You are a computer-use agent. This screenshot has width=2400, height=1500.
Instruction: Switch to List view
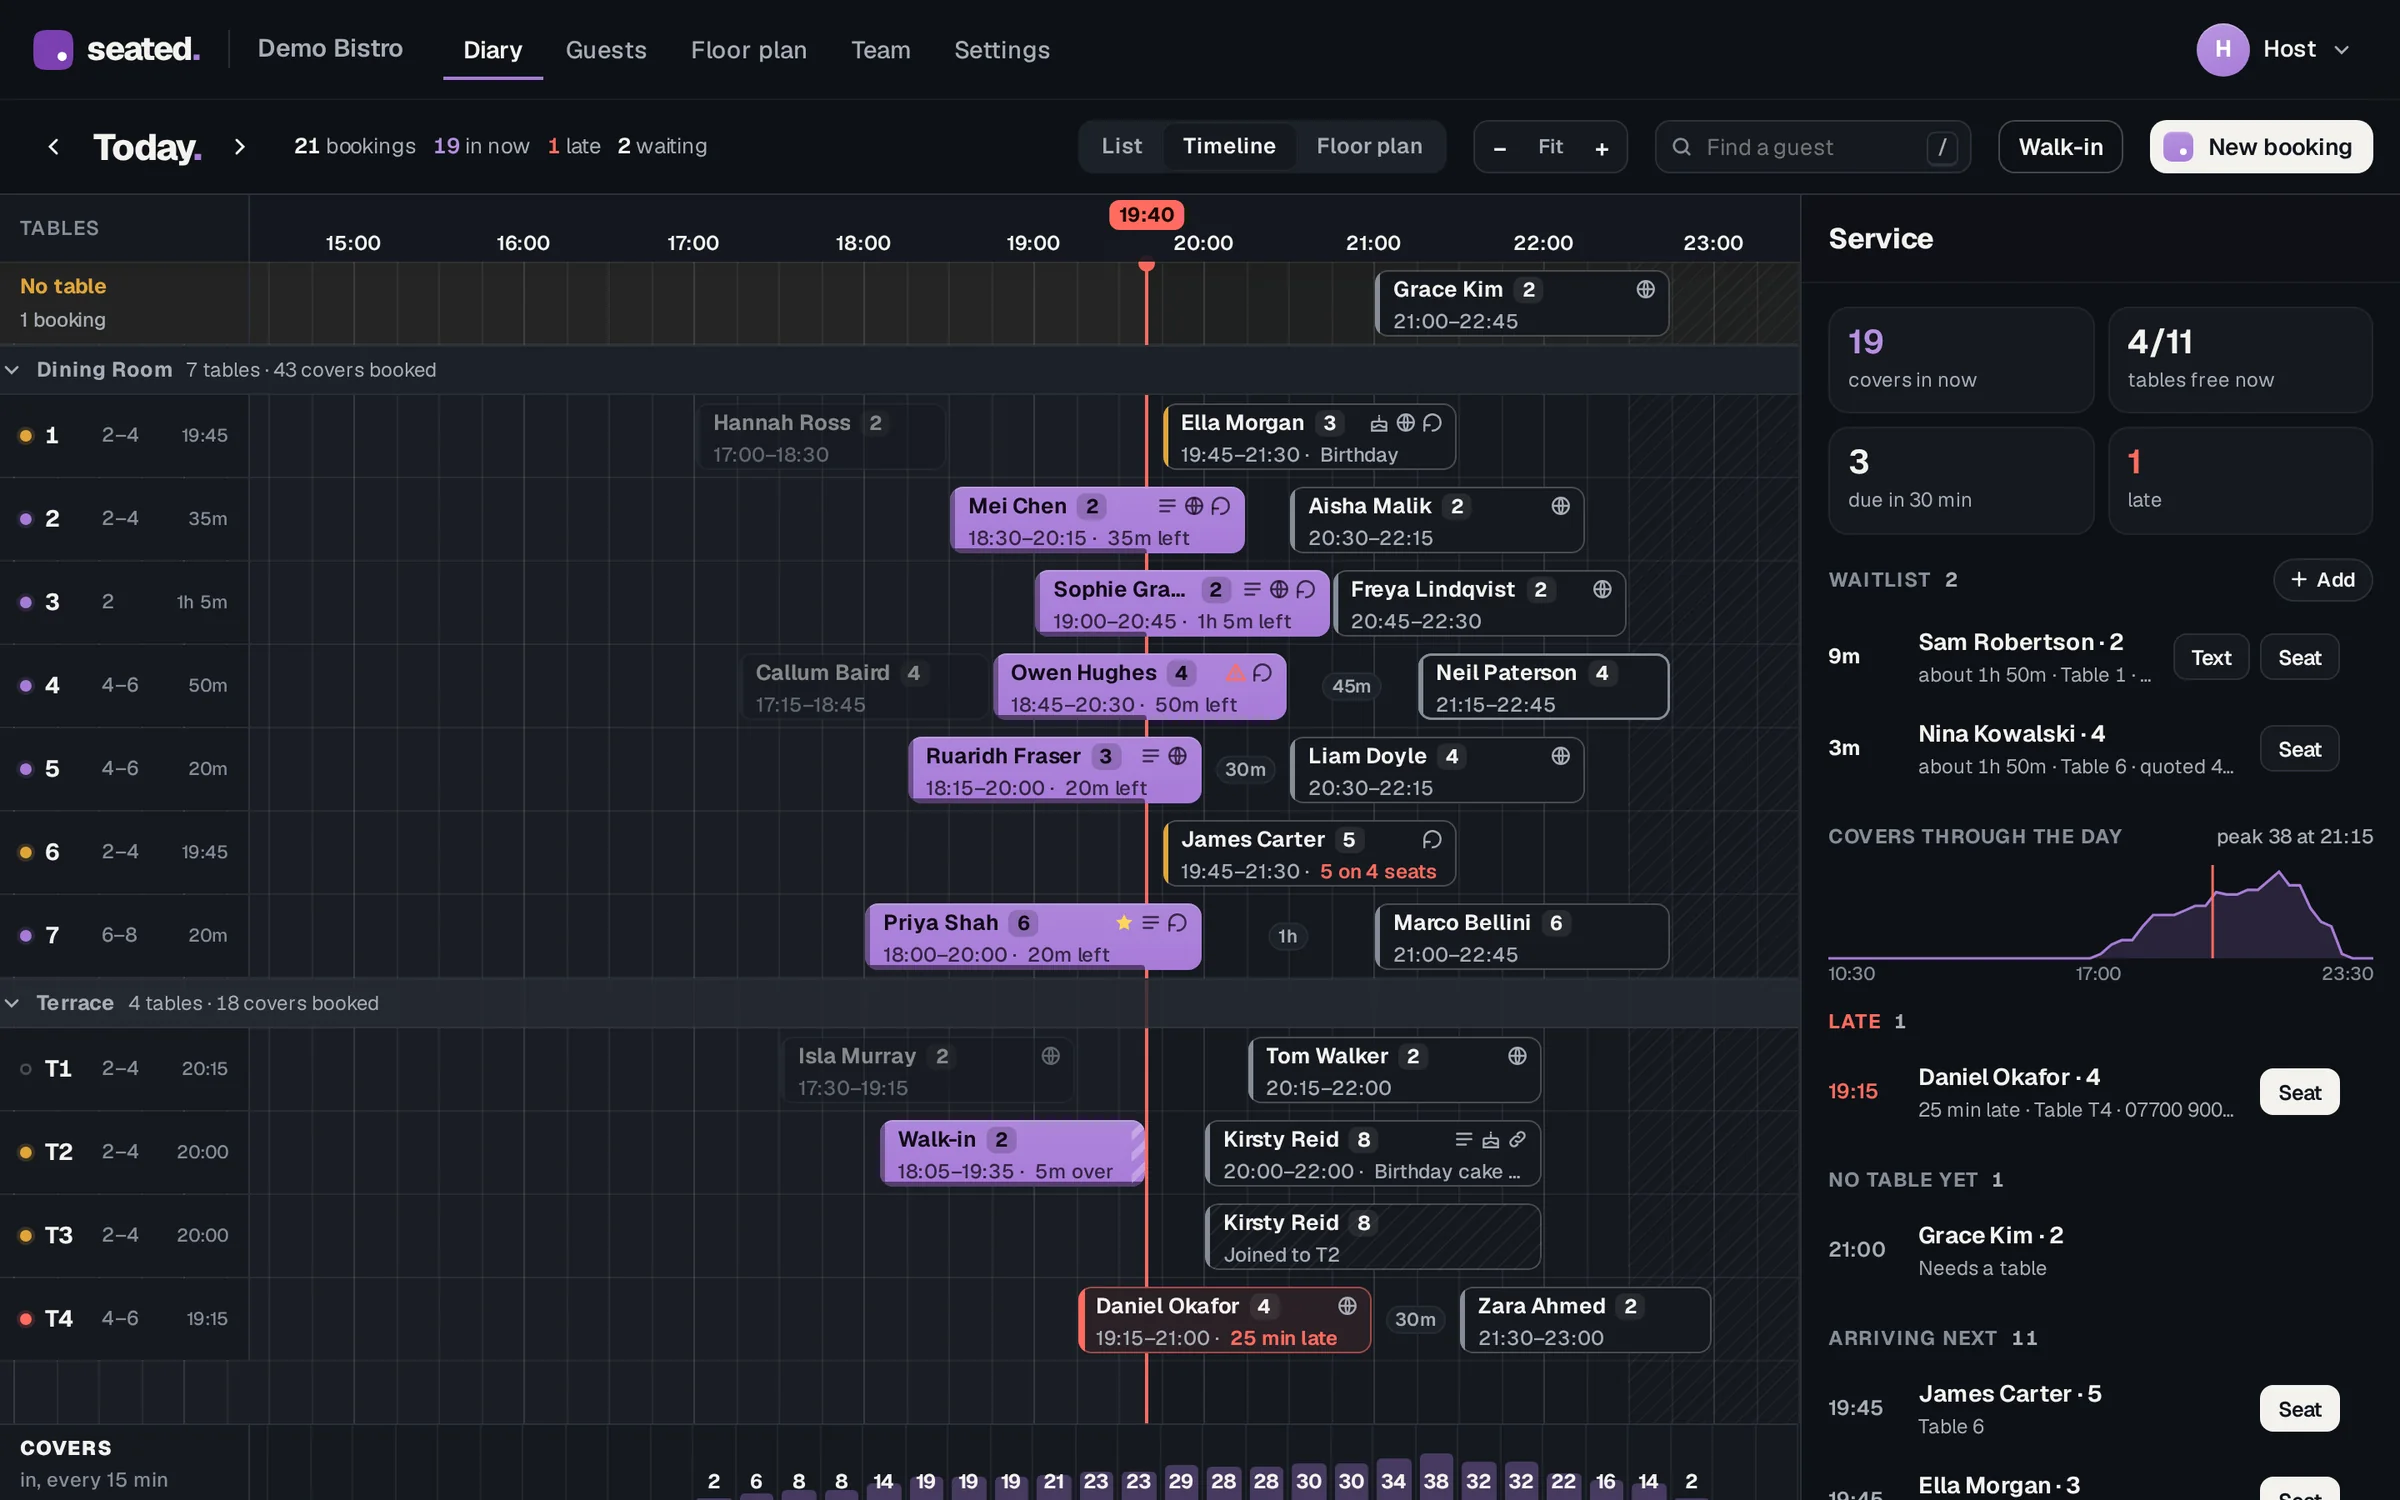click(x=1121, y=146)
